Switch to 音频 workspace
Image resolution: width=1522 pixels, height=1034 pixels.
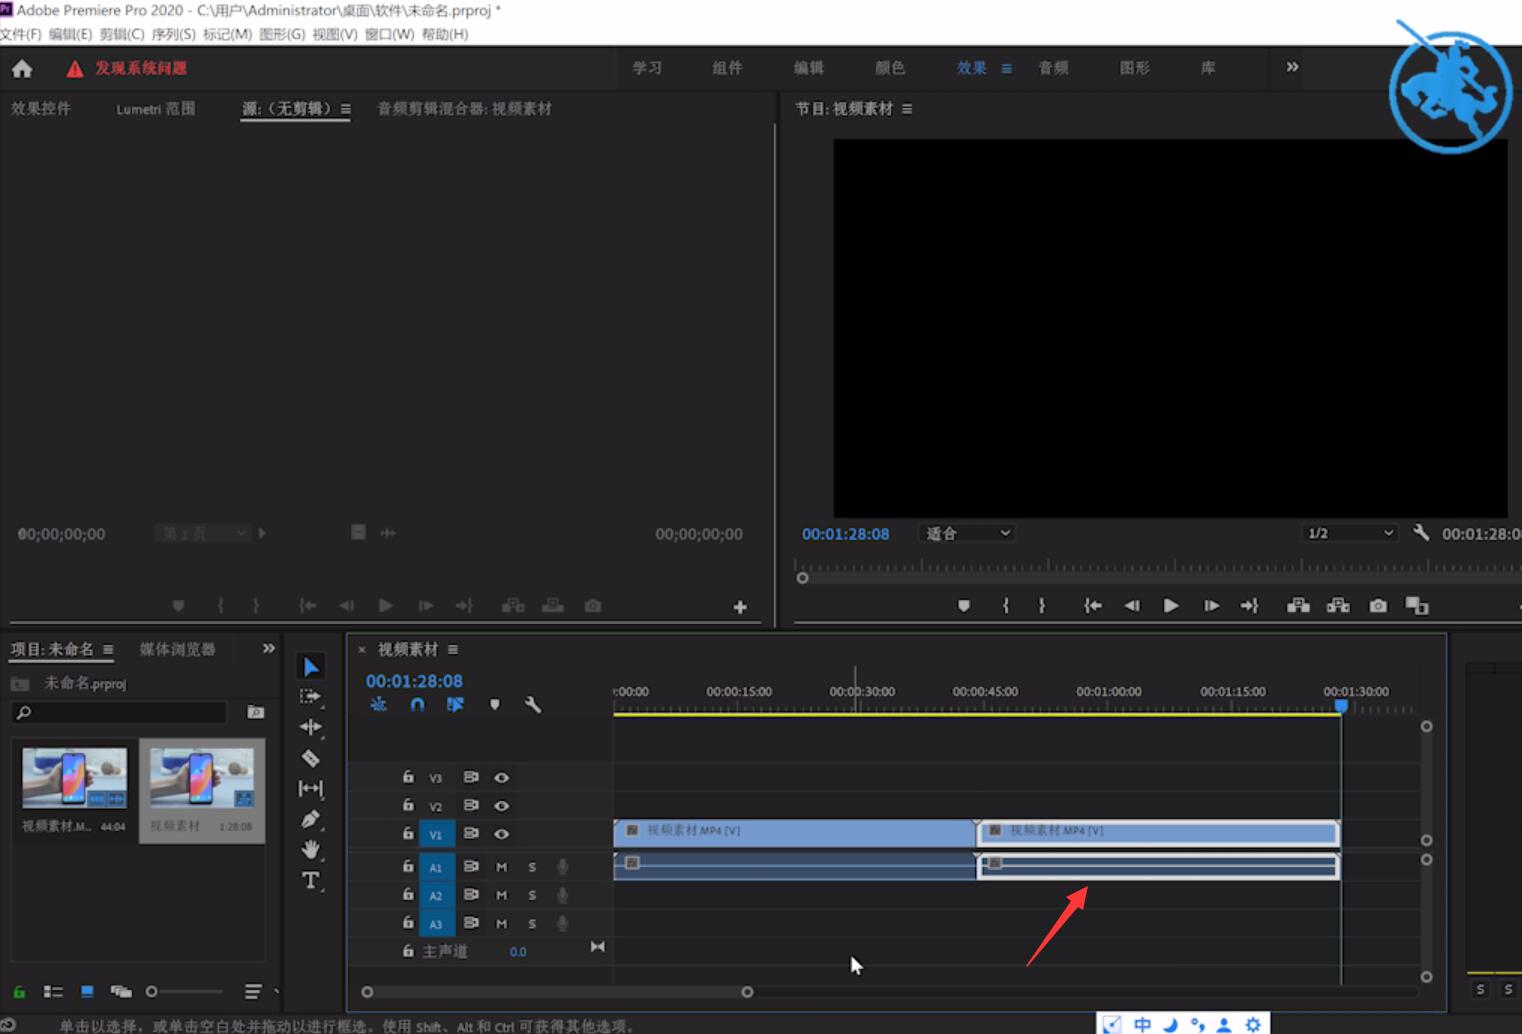coord(1053,68)
